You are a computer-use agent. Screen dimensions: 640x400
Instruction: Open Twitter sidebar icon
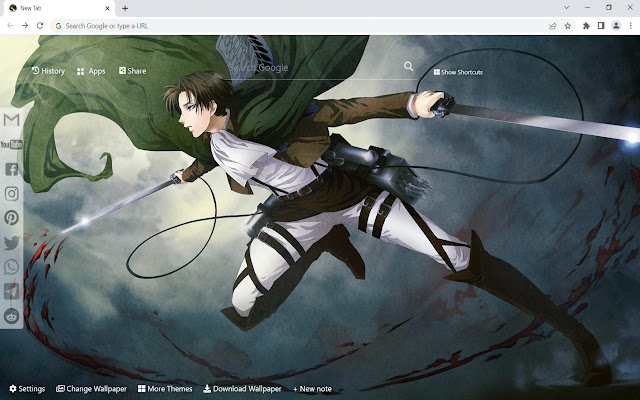pyautogui.click(x=11, y=242)
